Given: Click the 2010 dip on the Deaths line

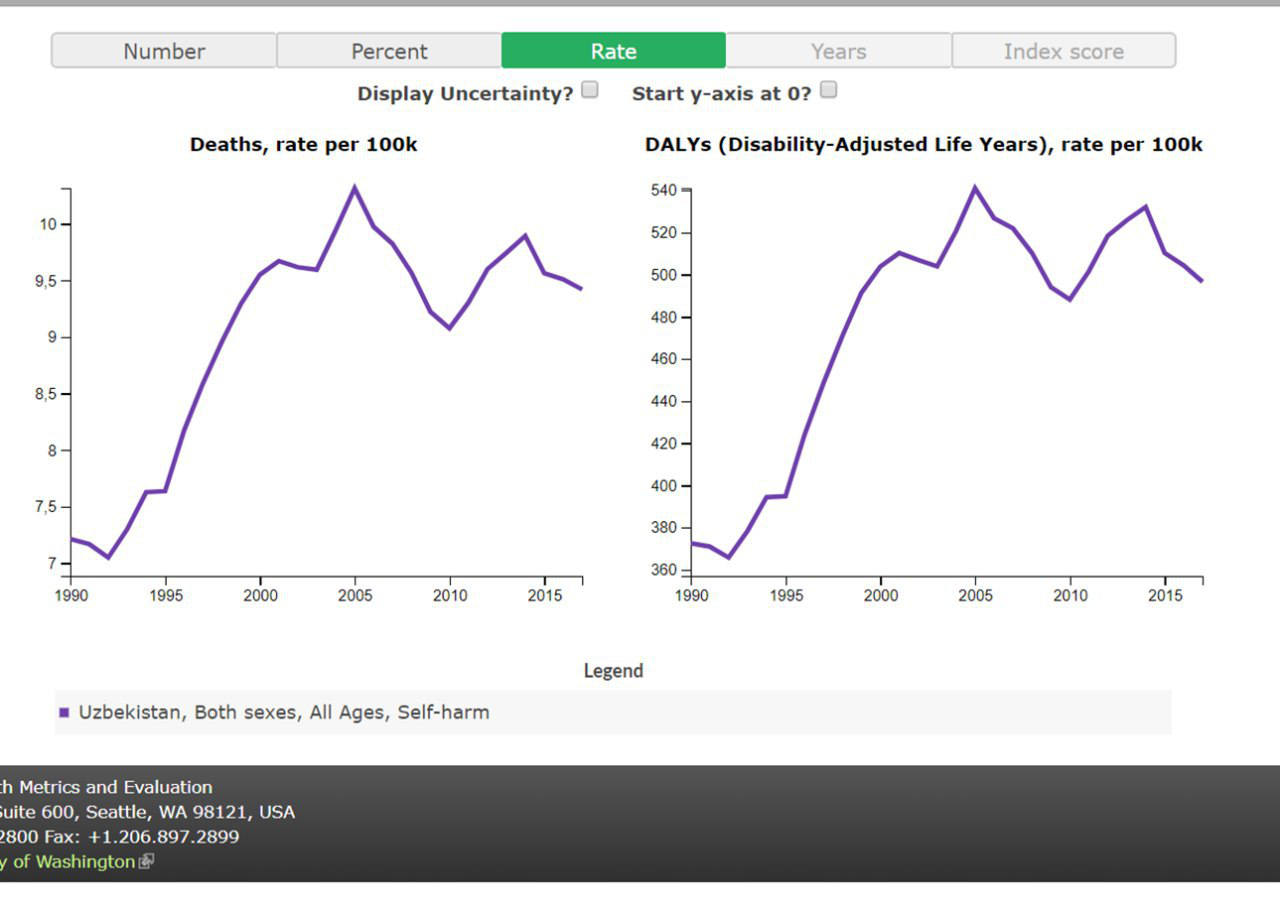Looking at the screenshot, I should (x=450, y=328).
